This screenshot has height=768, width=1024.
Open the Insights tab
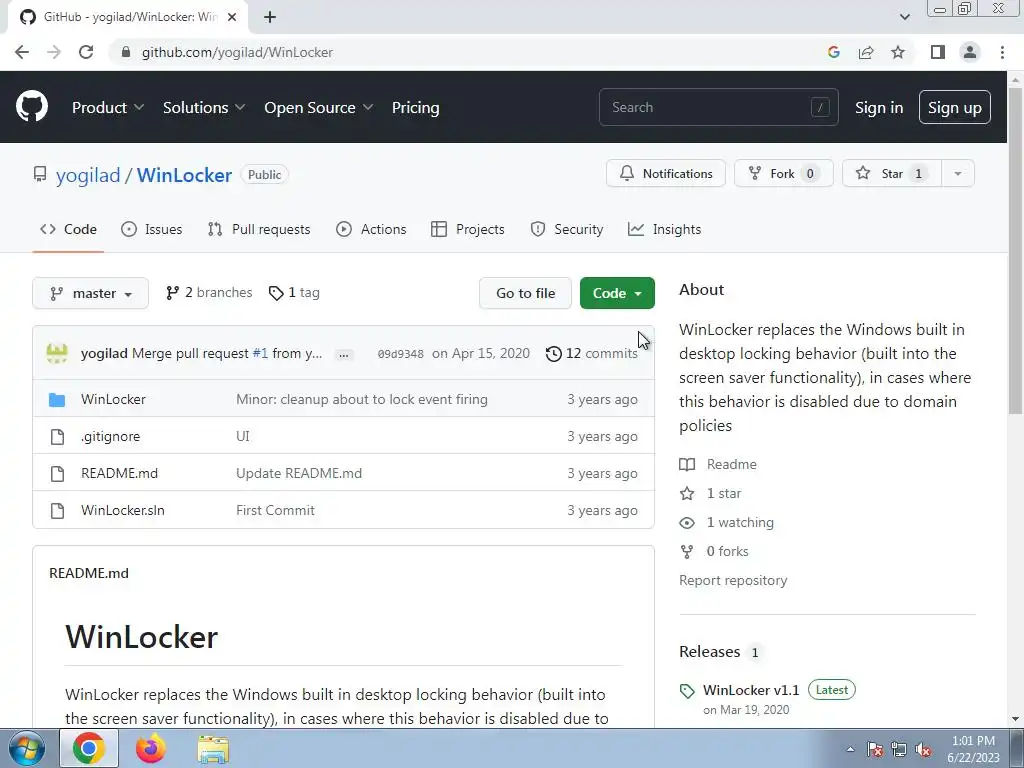coord(664,229)
